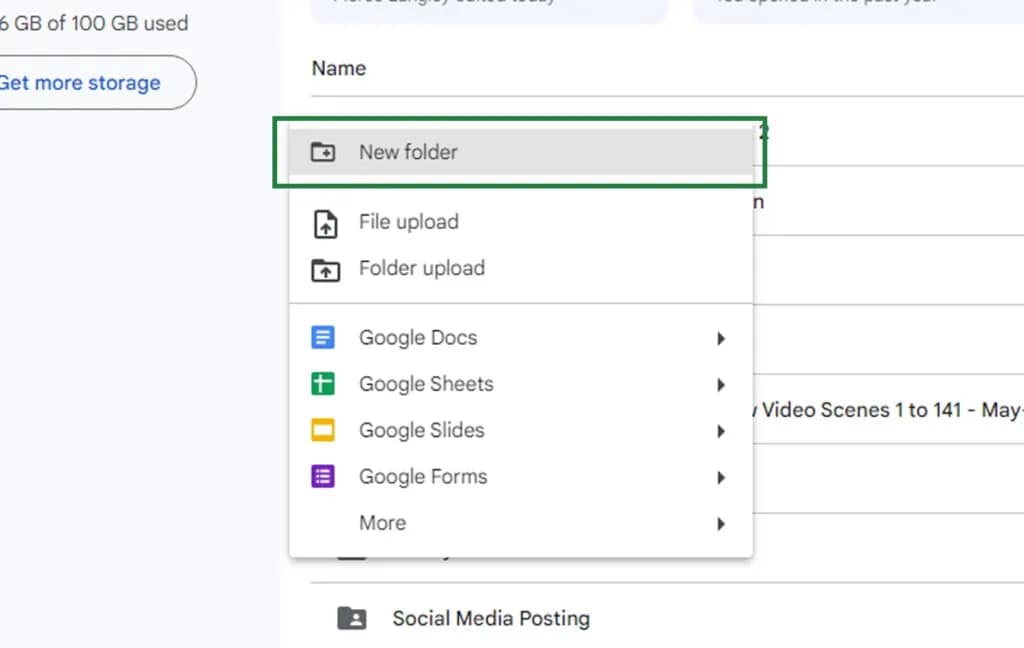Viewport: 1024px width, 648px height.
Task: Select New folder from the menu
Action: click(520, 152)
